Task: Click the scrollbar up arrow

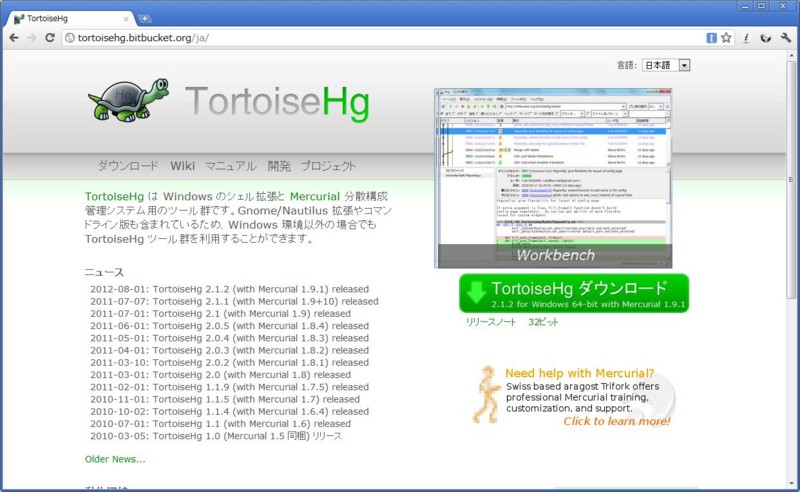Action: [791, 55]
